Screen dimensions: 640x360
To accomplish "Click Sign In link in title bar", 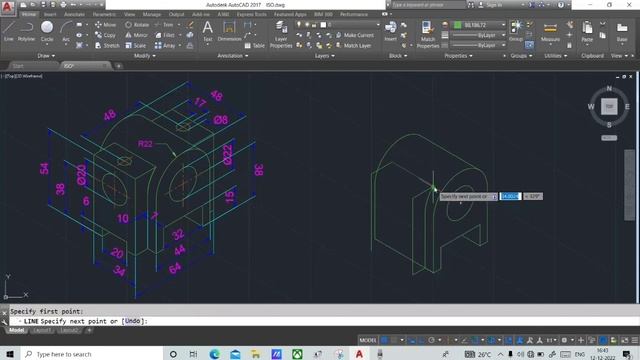I will (x=491, y=5).
